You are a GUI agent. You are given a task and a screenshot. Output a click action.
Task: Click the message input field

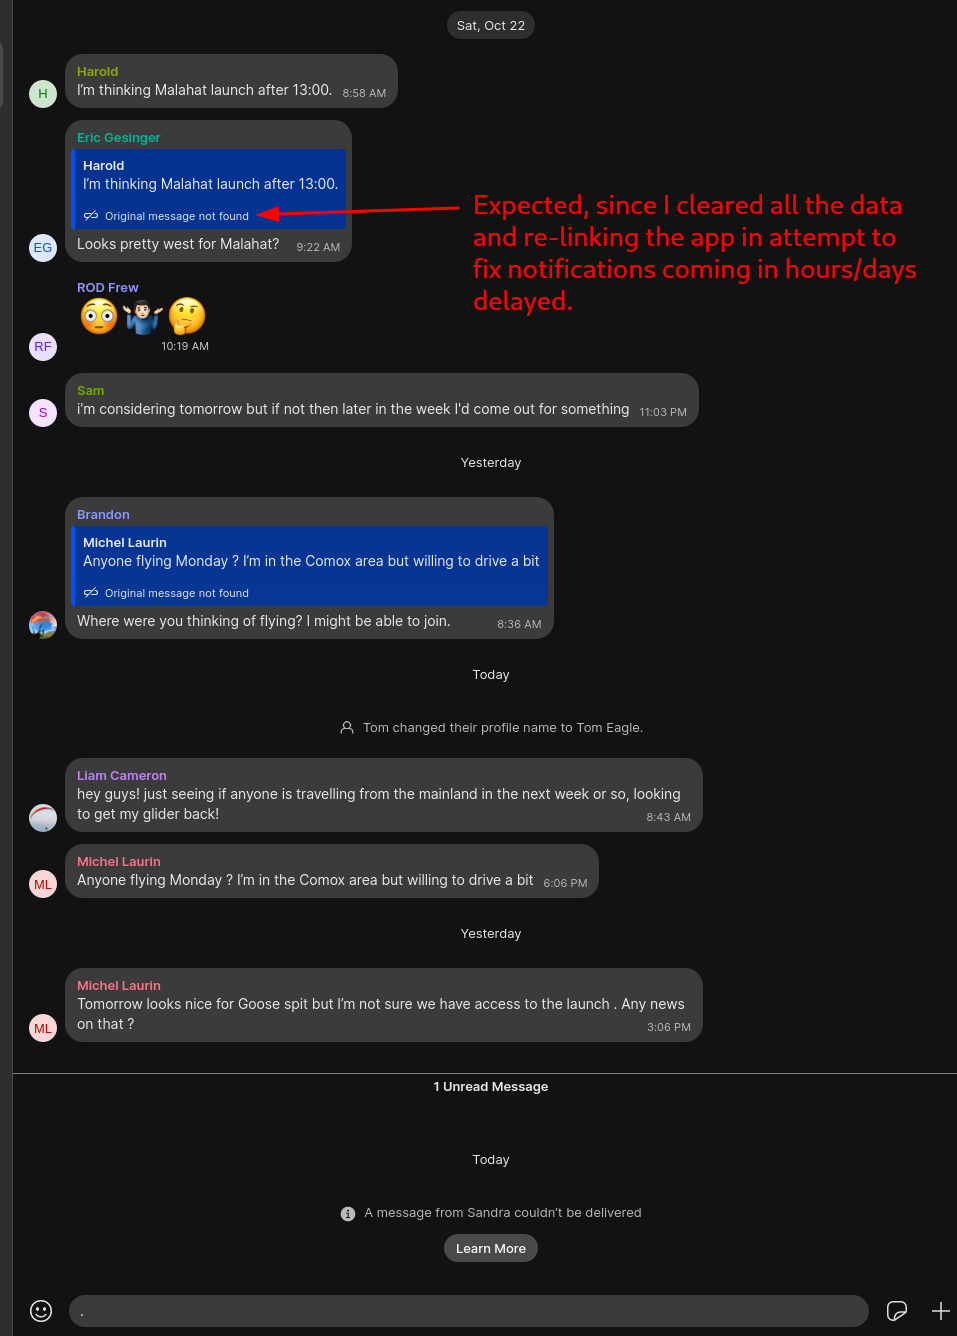[x=468, y=1311]
